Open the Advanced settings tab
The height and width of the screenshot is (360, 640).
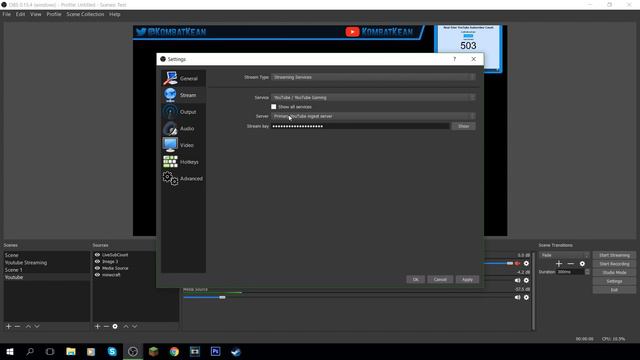point(183,178)
